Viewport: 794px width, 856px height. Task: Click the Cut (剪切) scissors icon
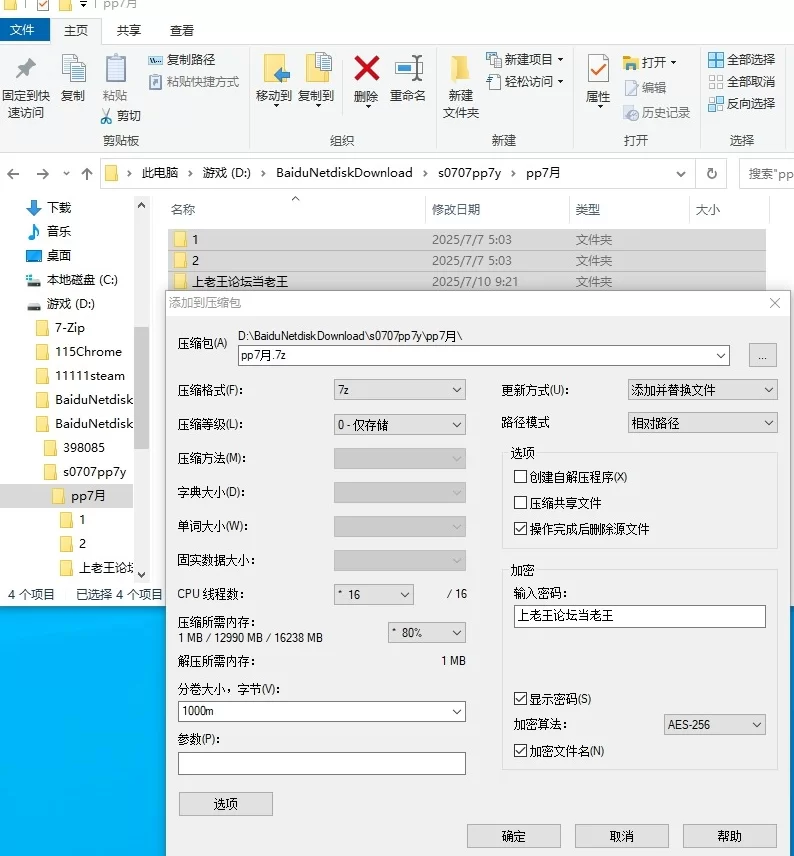[x=106, y=116]
